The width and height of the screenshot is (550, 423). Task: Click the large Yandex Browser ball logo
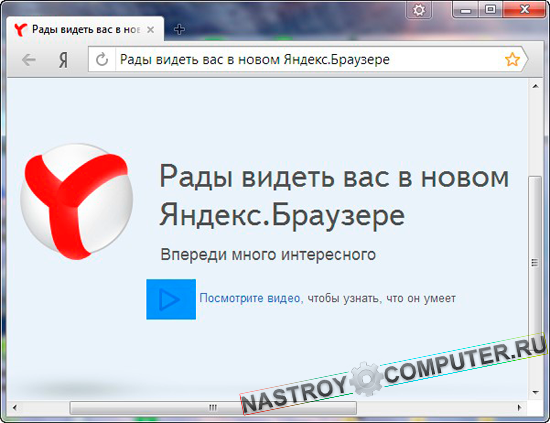click(x=76, y=202)
